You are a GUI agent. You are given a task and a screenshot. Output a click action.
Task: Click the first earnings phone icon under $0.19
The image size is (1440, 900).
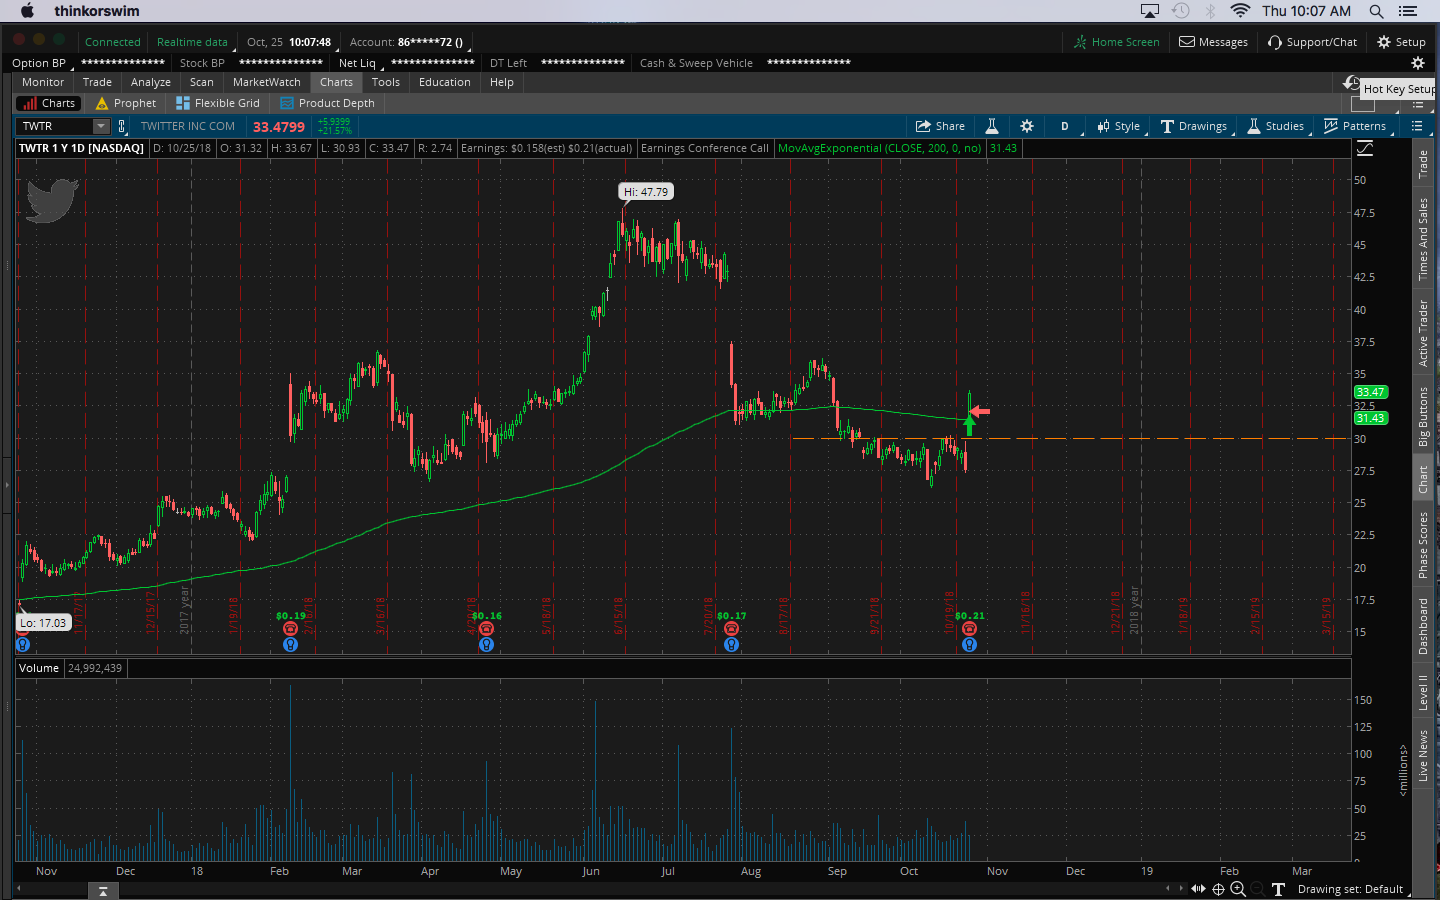tap(290, 629)
